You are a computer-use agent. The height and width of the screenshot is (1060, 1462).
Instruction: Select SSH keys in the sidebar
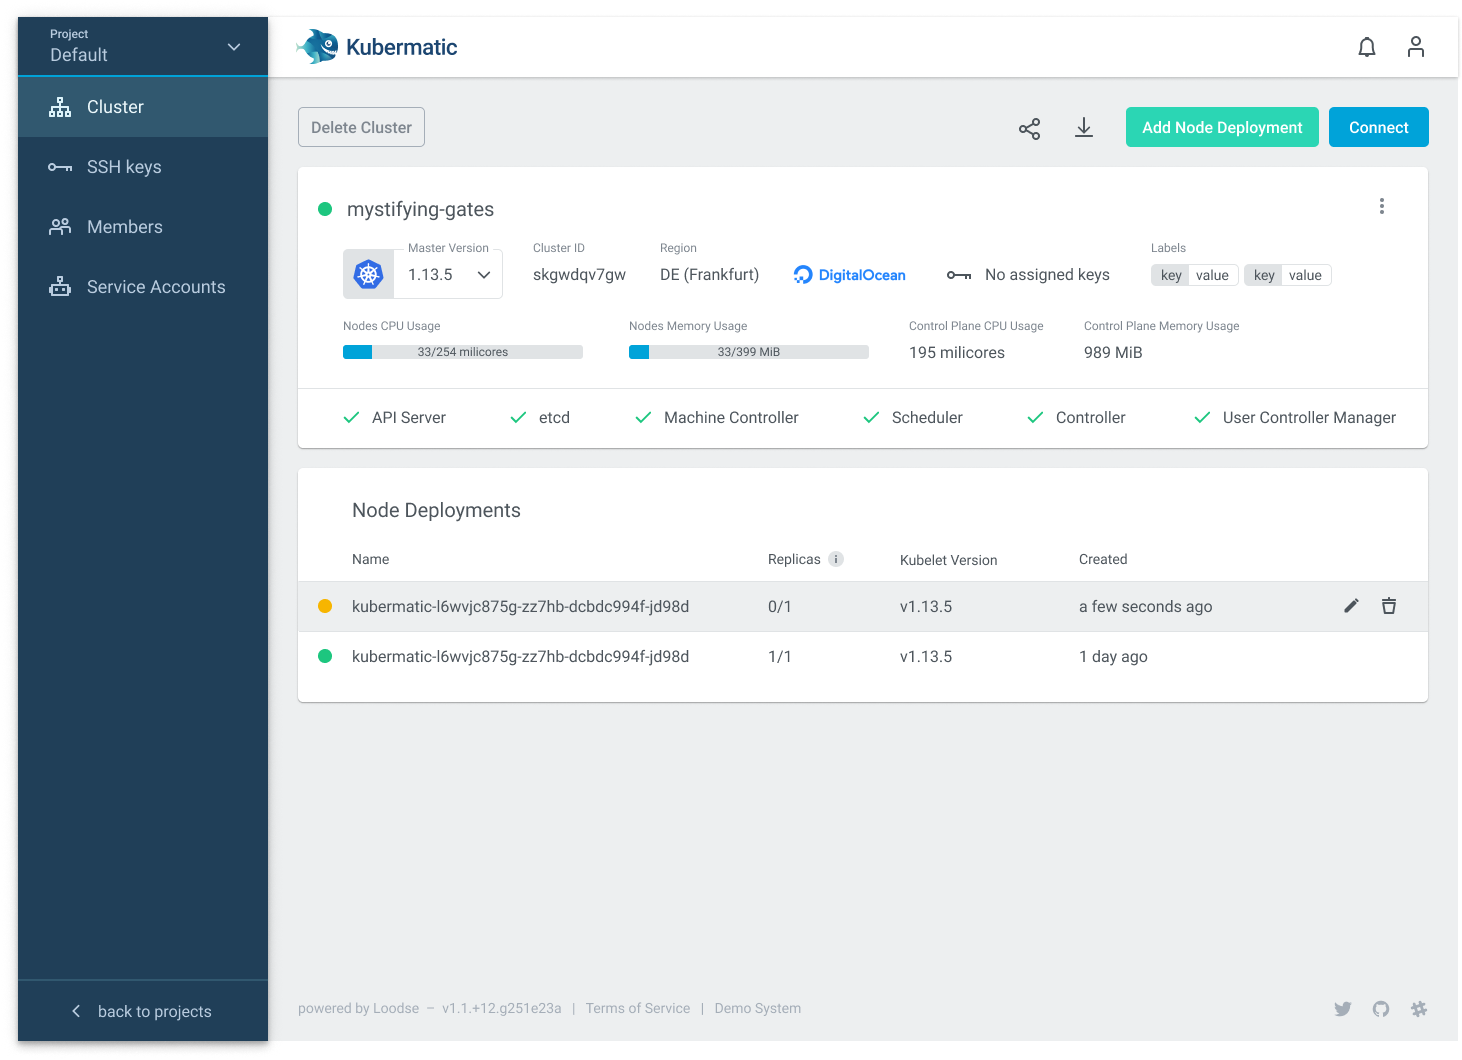pyautogui.click(x=124, y=166)
